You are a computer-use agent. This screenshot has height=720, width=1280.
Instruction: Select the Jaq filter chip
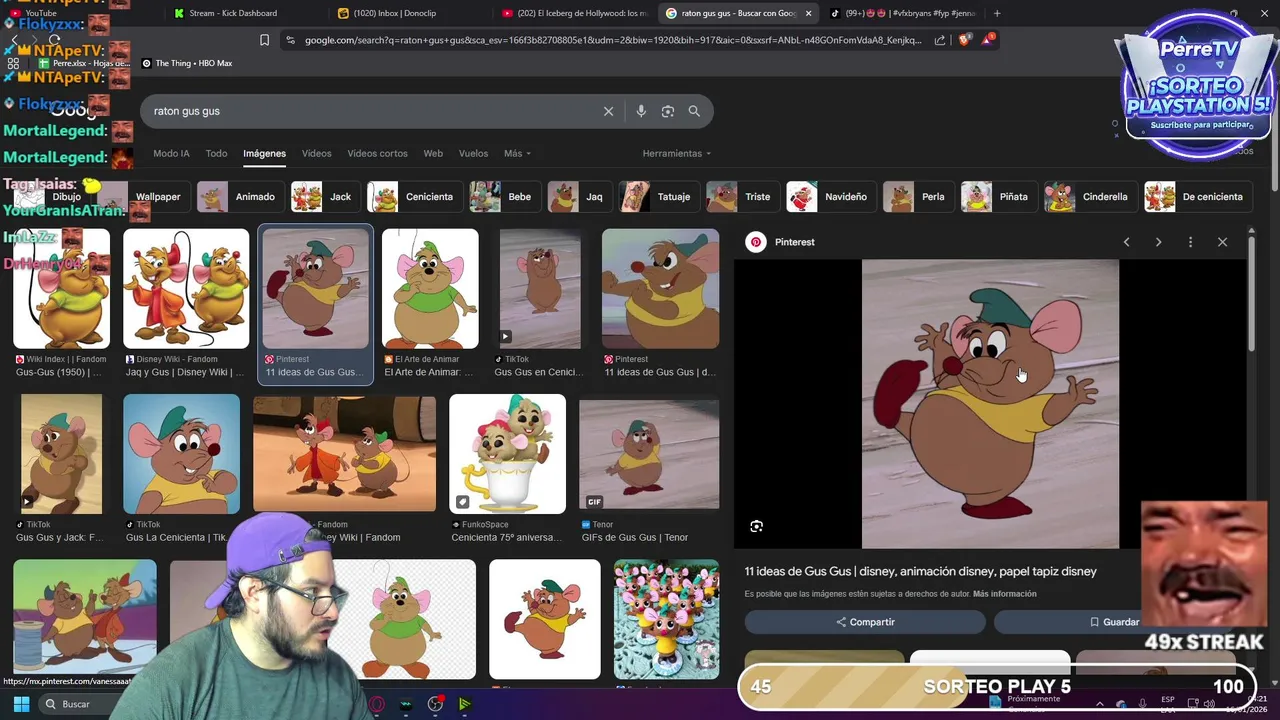tap(578, 197)
